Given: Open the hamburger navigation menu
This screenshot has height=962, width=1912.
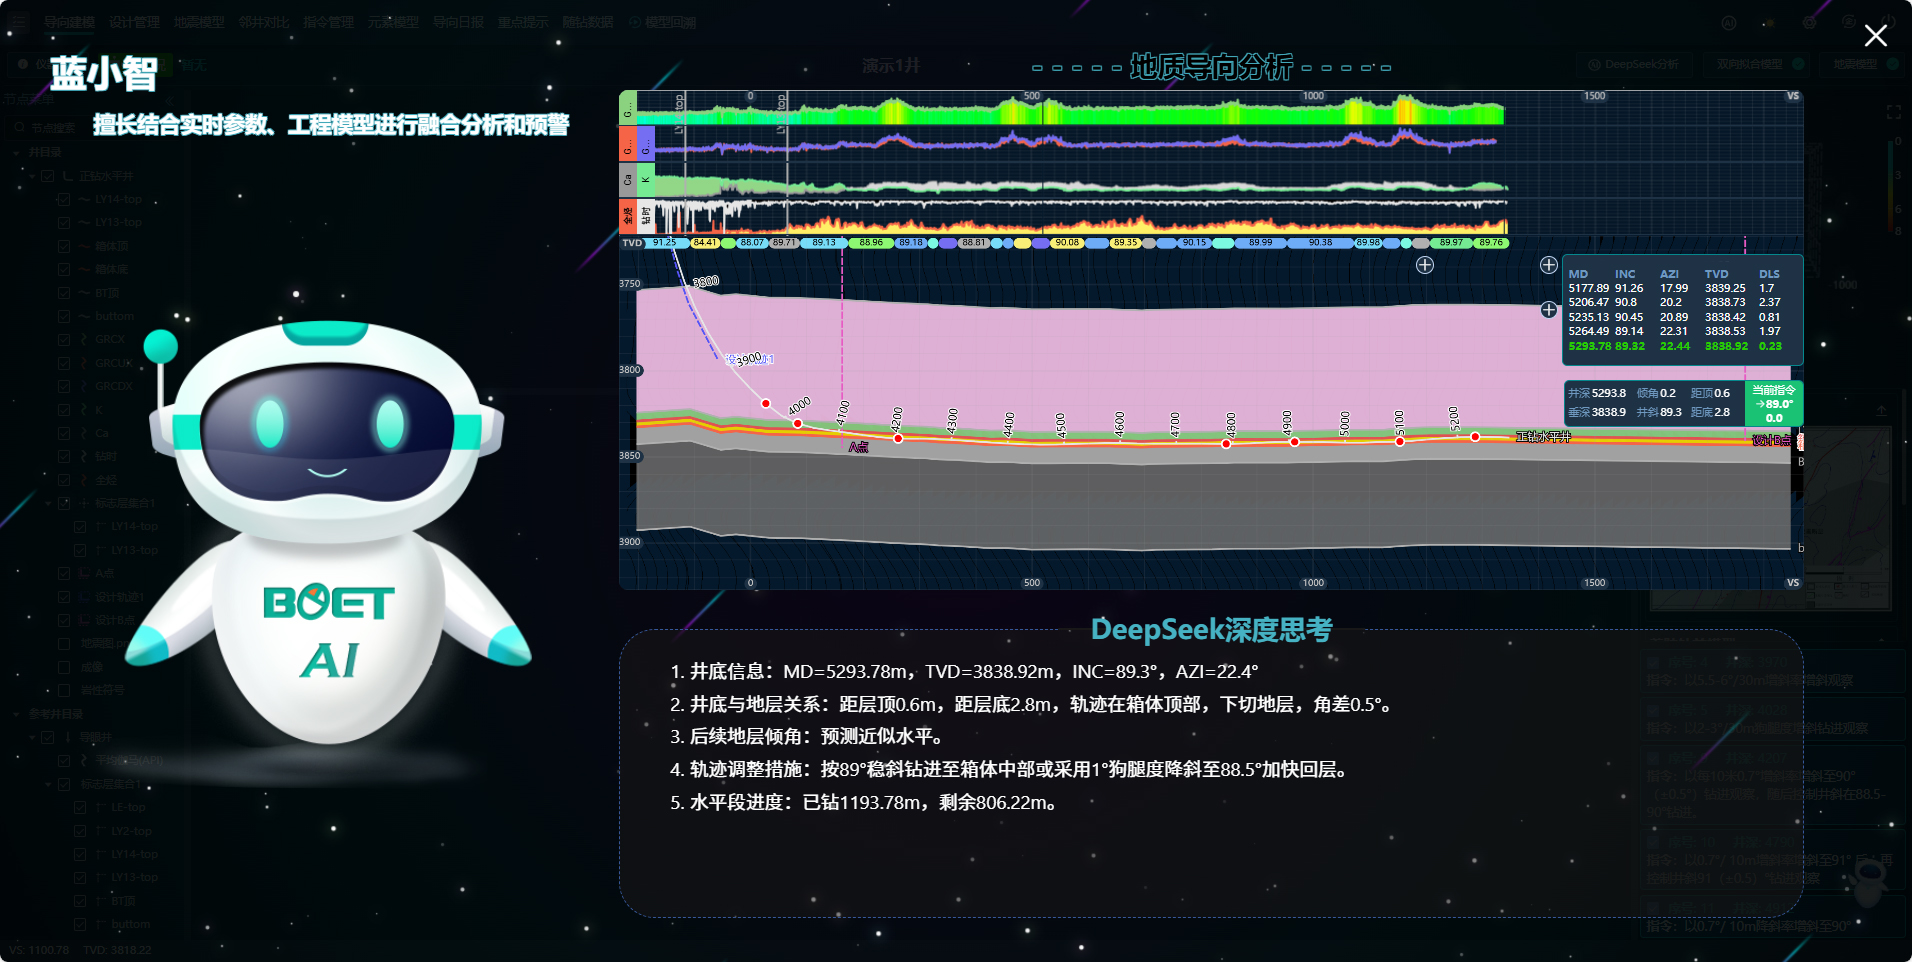Looking at the screenshot, I should pyautogui.click(x=19, y=23).
